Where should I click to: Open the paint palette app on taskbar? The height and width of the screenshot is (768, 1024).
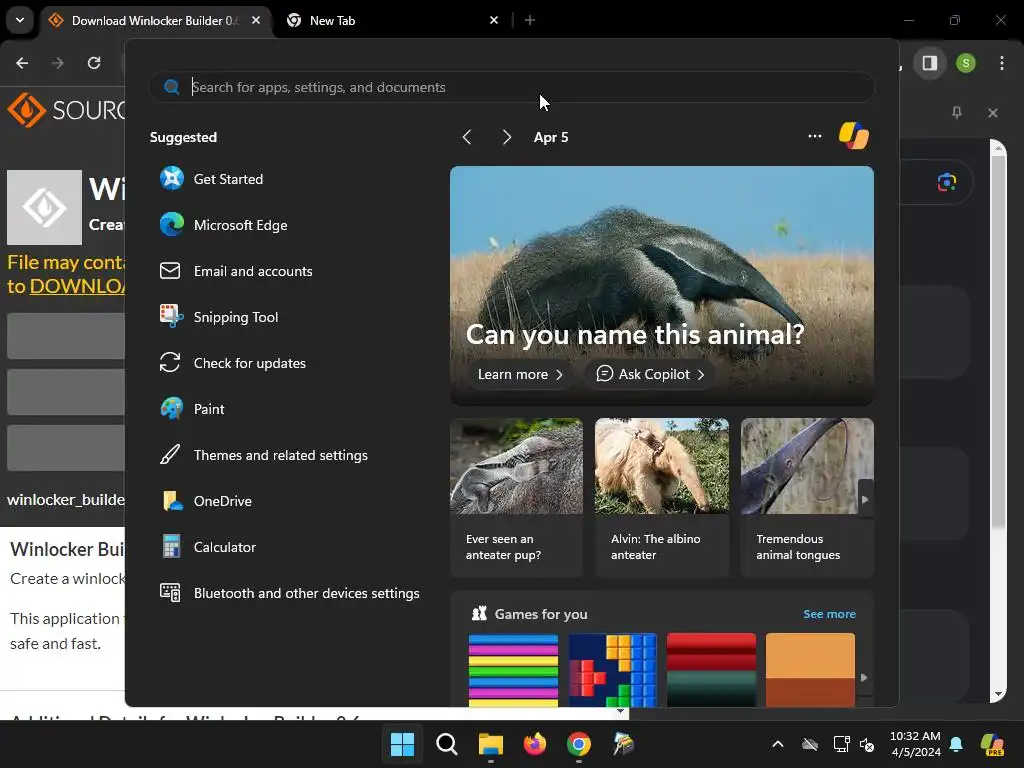pos(623,744)
